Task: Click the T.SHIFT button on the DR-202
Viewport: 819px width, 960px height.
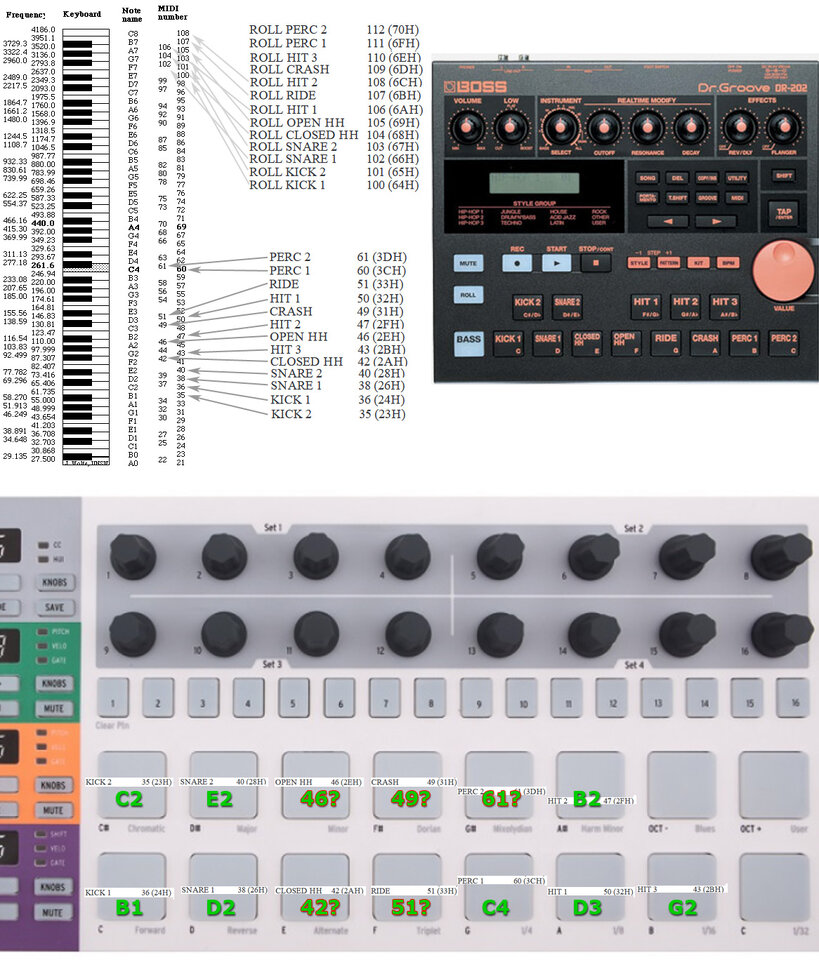Action: click(678, 198)
